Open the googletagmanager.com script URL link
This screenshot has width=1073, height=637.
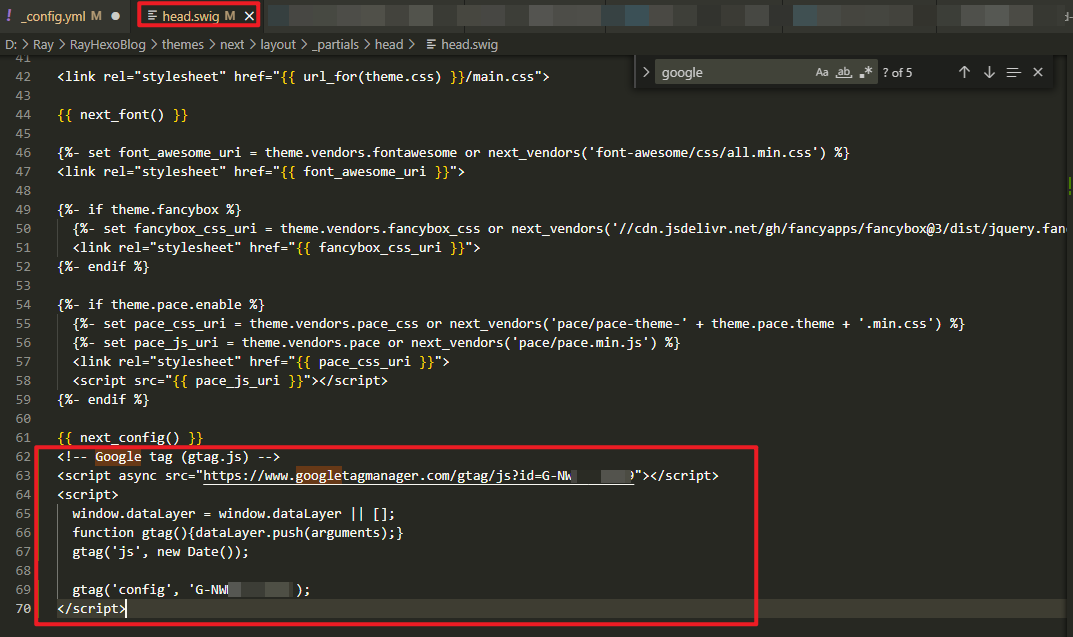[x=418, y=476]
